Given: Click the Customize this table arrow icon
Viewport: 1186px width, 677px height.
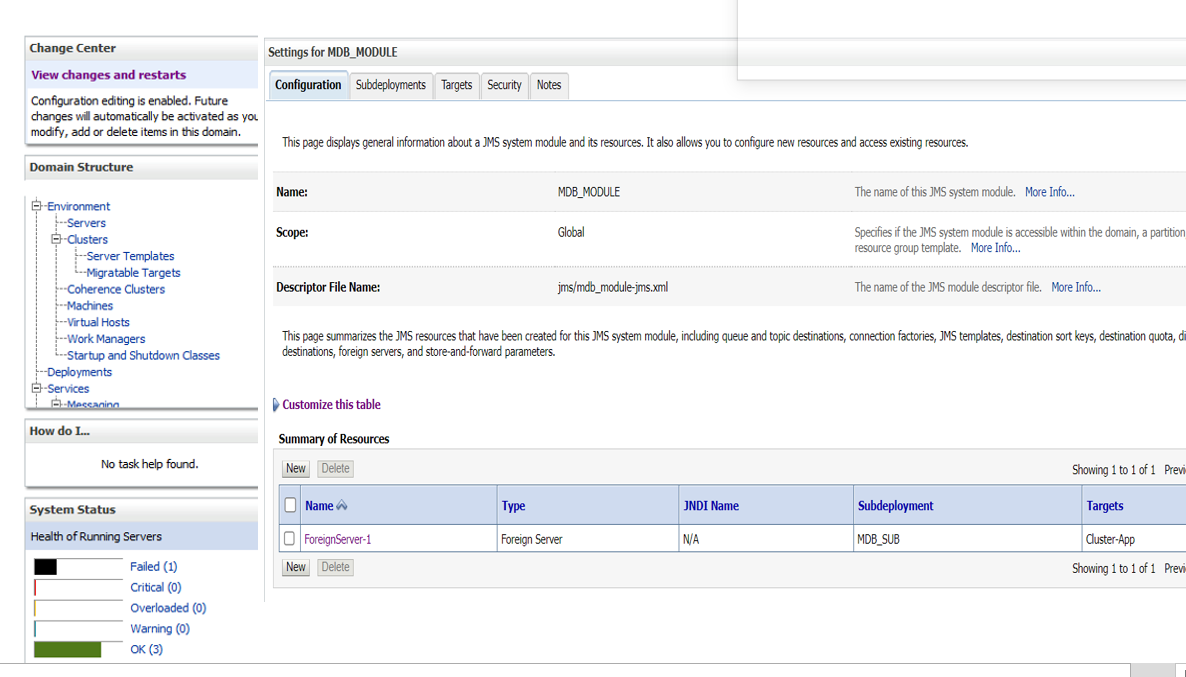Looking at the screenshot, I should coord(276,405).
